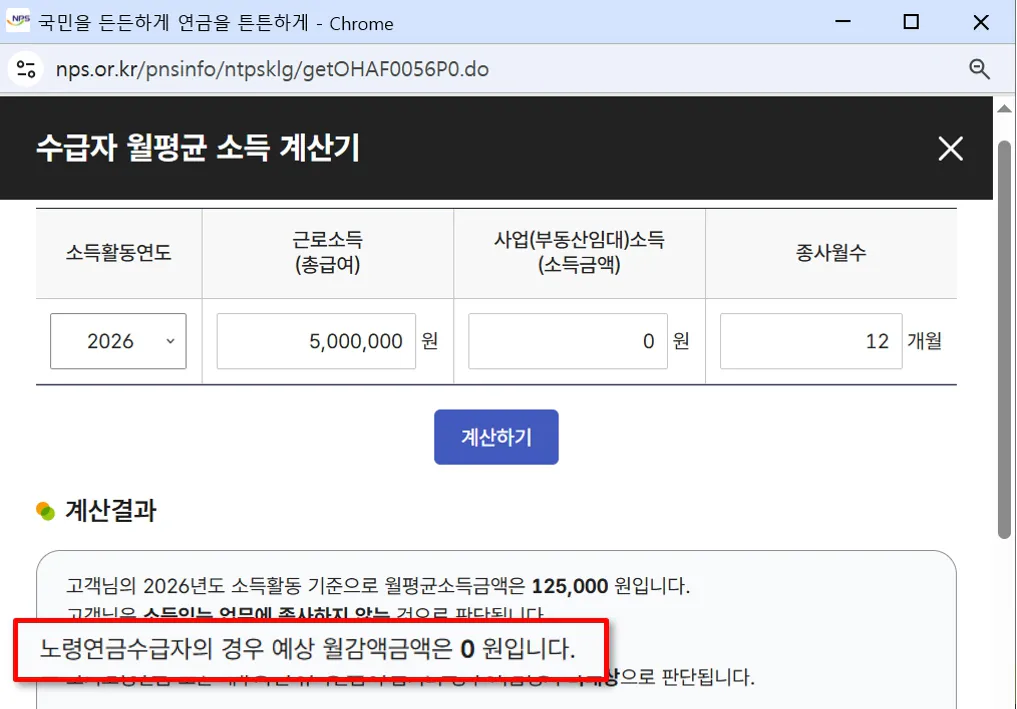Click the 수급자 월평균 소득 계산기 title

(198, 148)
